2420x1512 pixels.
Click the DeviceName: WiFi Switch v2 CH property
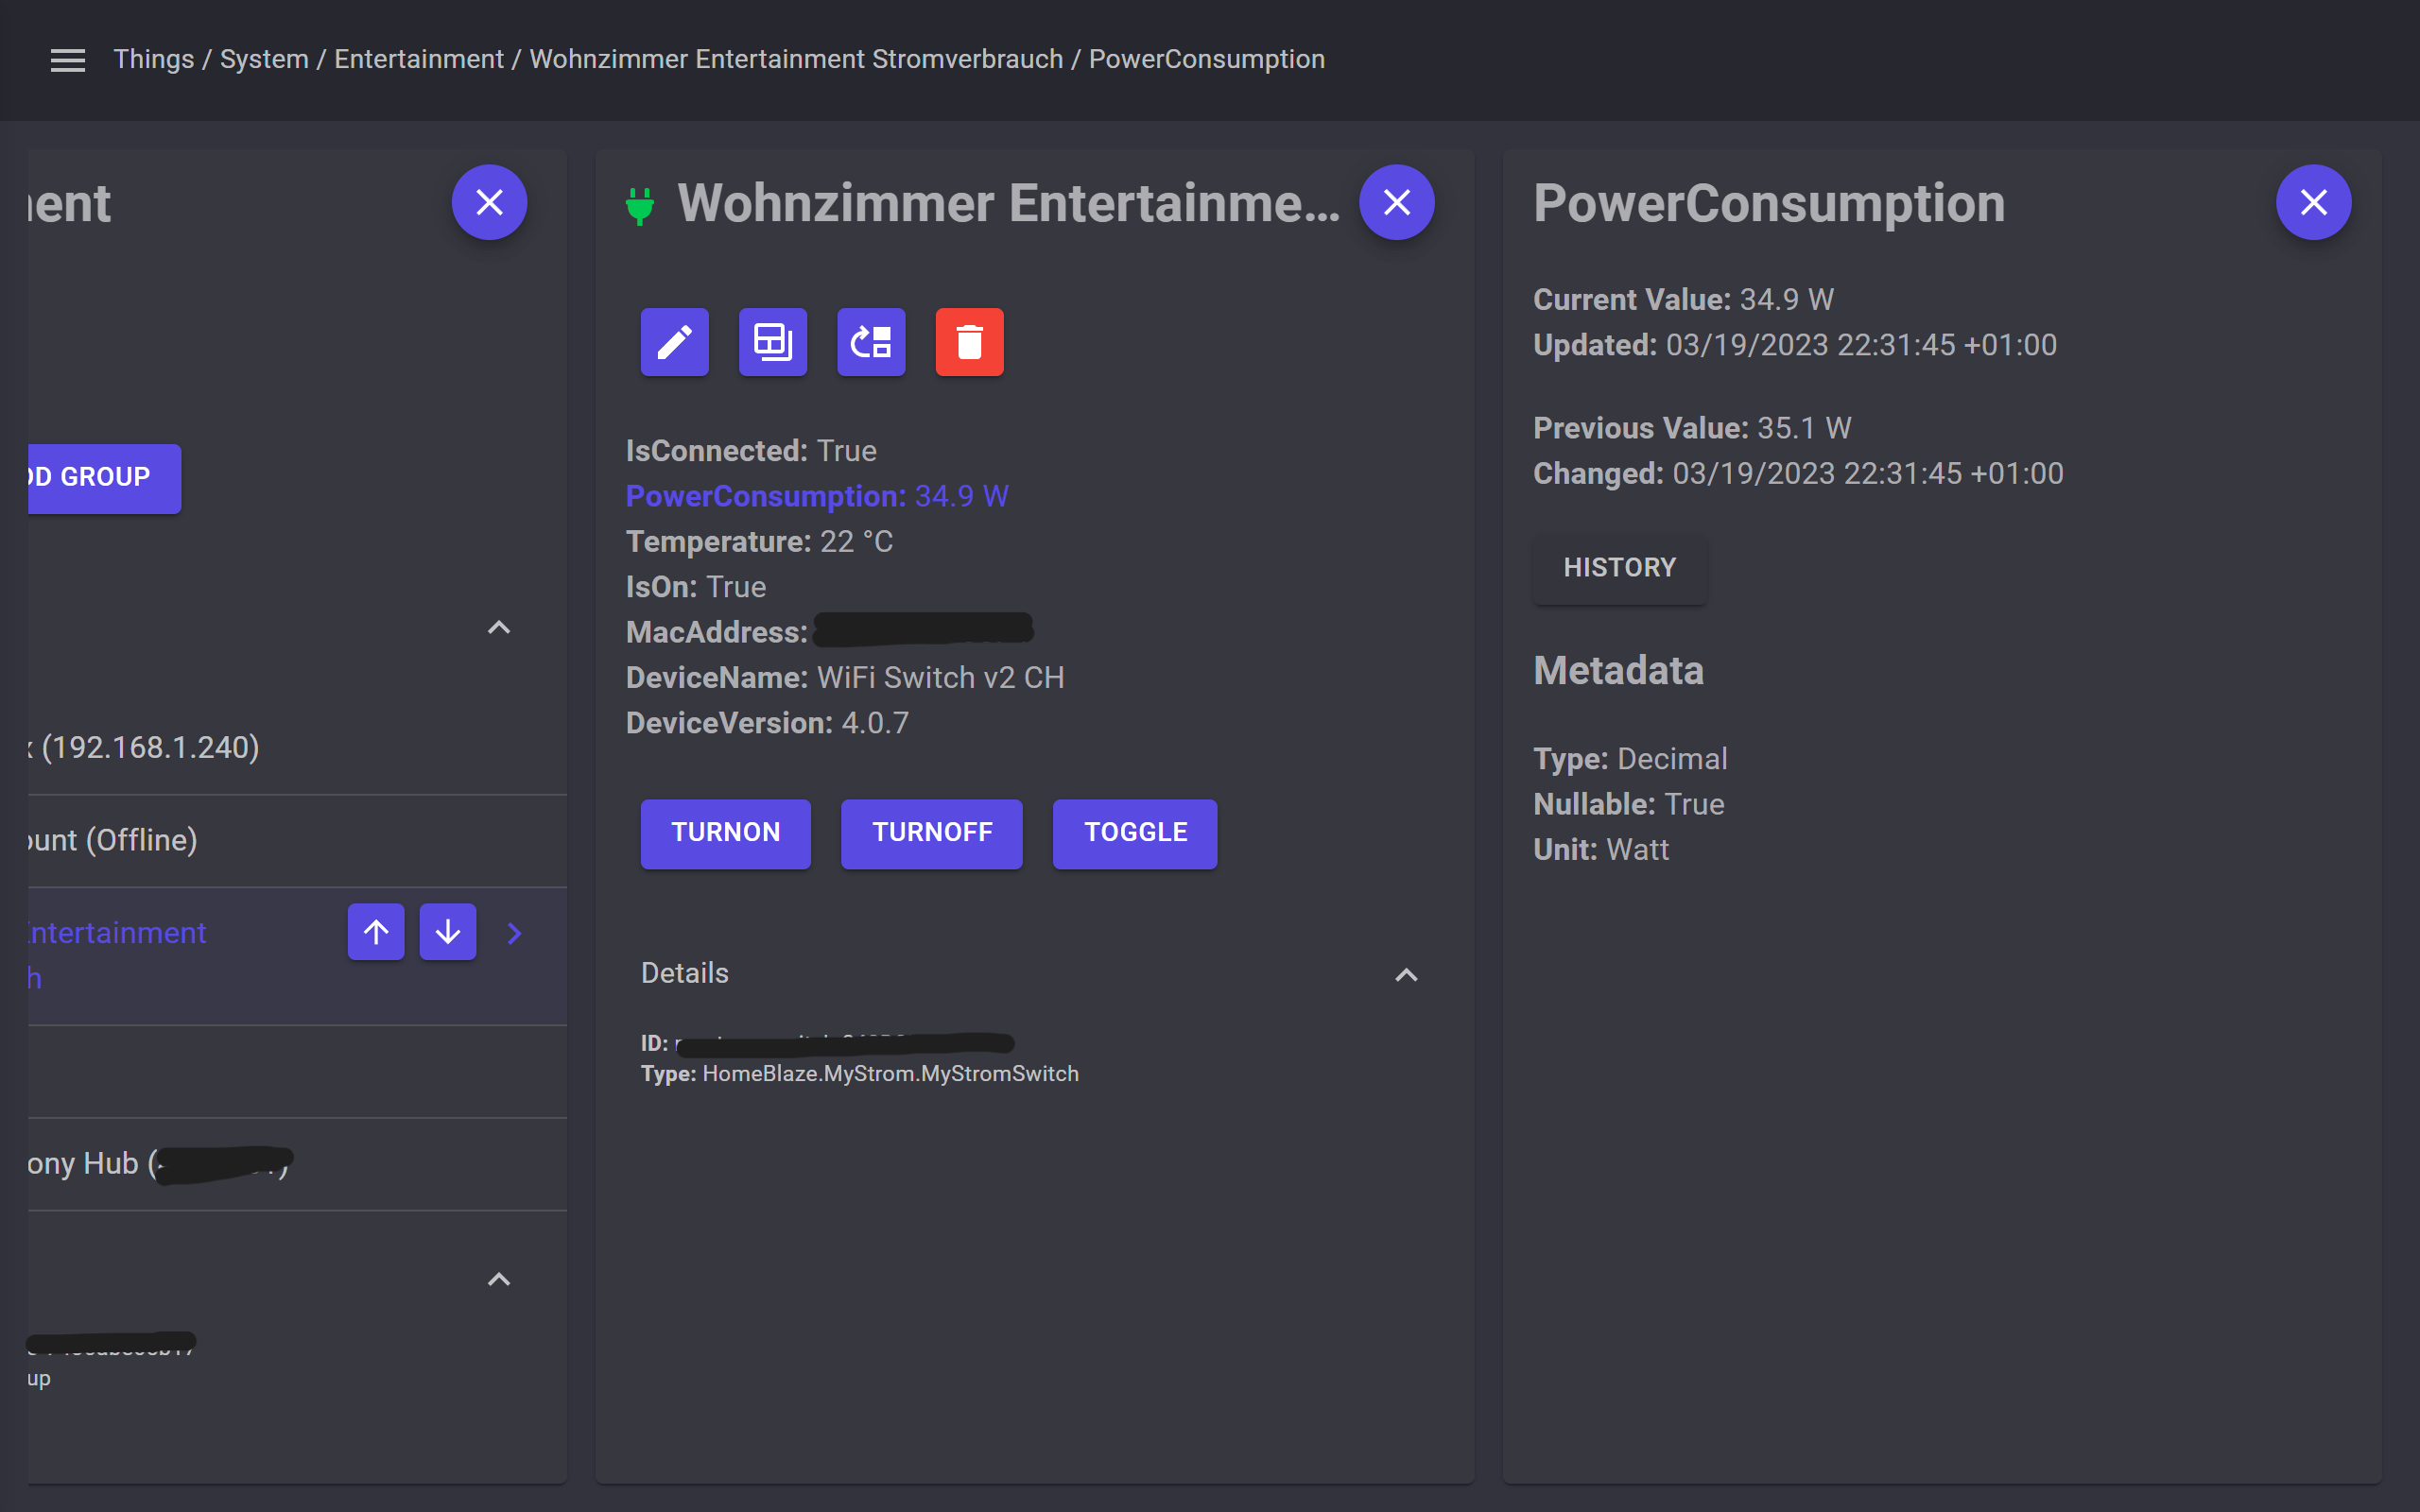pyautogui.click(x=845, y=678)
